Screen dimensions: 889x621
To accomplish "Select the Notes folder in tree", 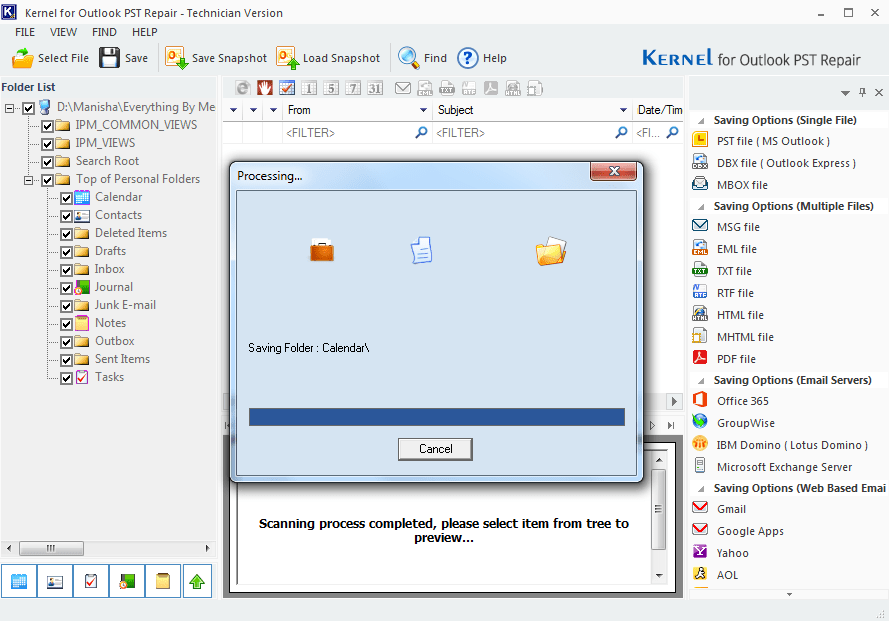I will click(111, 323).
